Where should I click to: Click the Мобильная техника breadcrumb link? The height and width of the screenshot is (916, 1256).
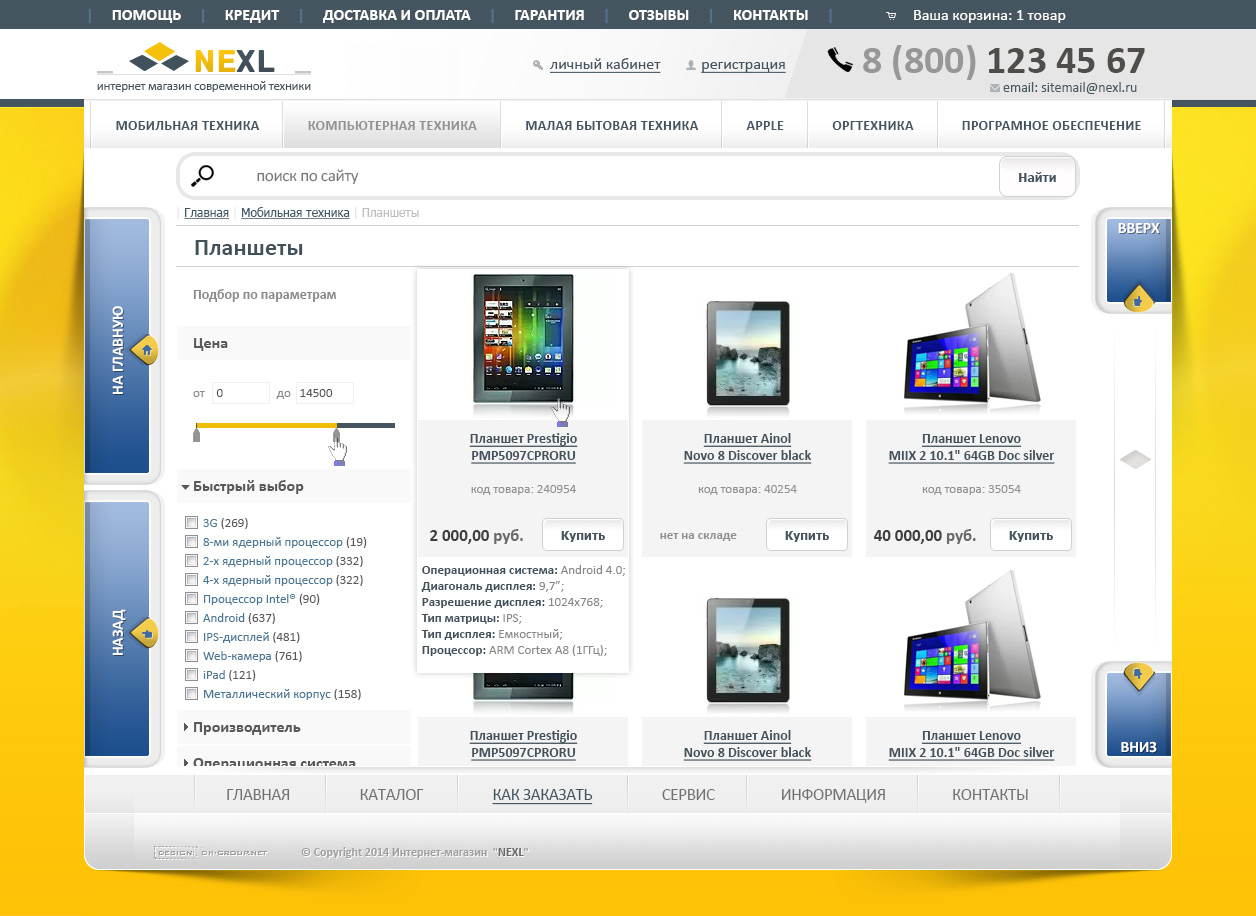coord(295,213)
